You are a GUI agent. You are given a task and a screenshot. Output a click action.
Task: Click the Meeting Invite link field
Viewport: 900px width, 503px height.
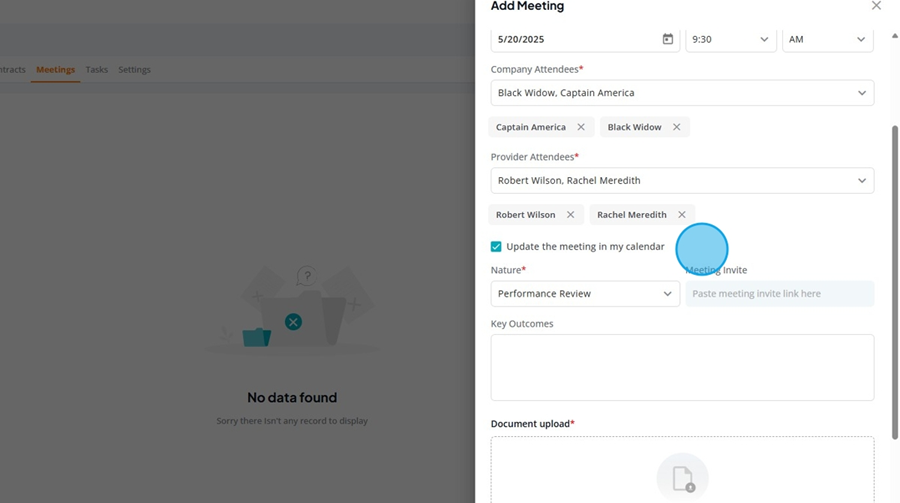tap(779, 293)
